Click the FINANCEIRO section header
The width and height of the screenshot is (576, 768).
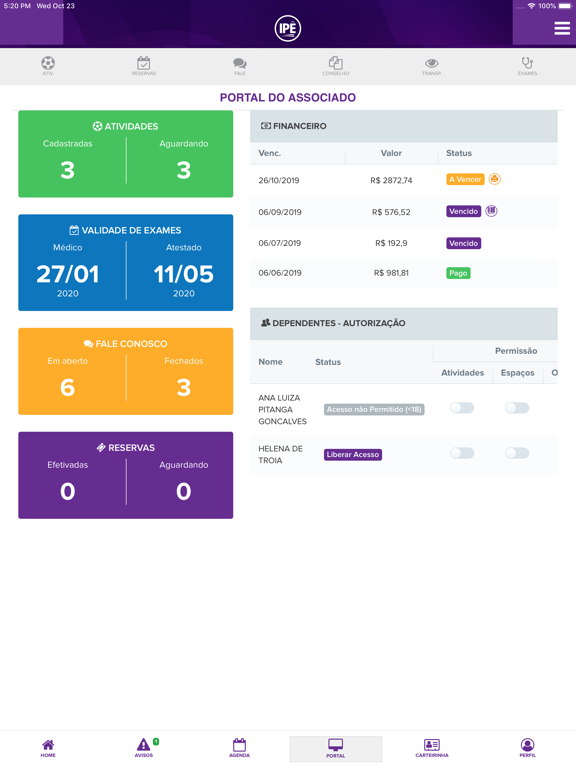pos(404,126)
